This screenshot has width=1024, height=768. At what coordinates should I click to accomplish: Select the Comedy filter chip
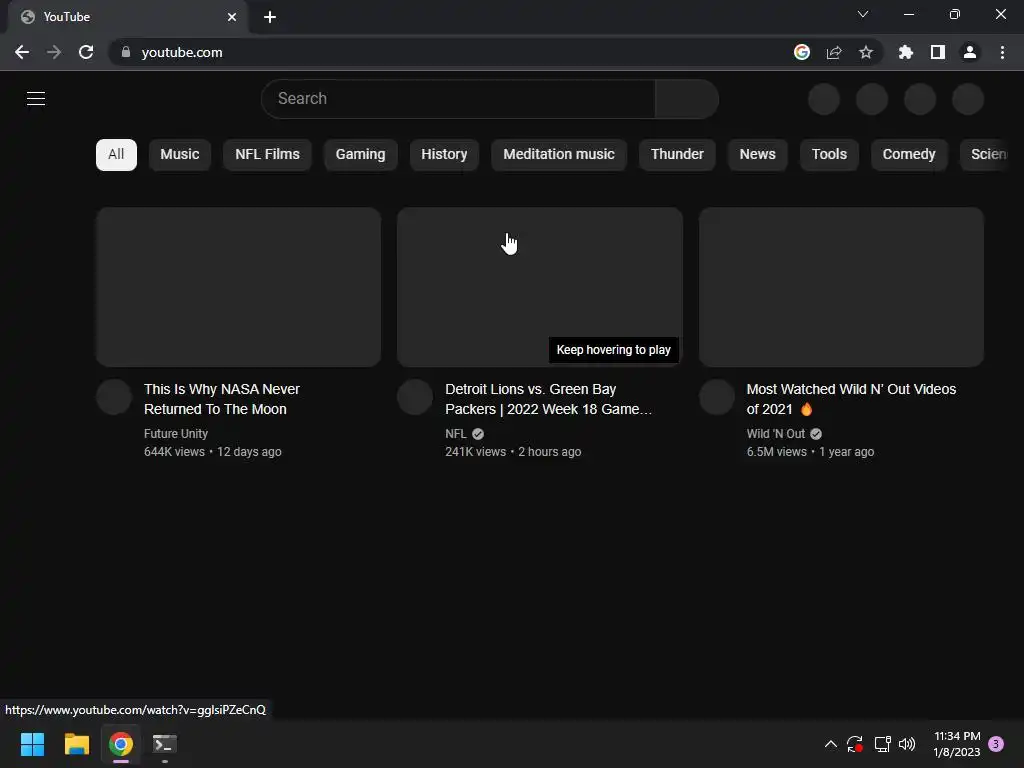[909, 155]
